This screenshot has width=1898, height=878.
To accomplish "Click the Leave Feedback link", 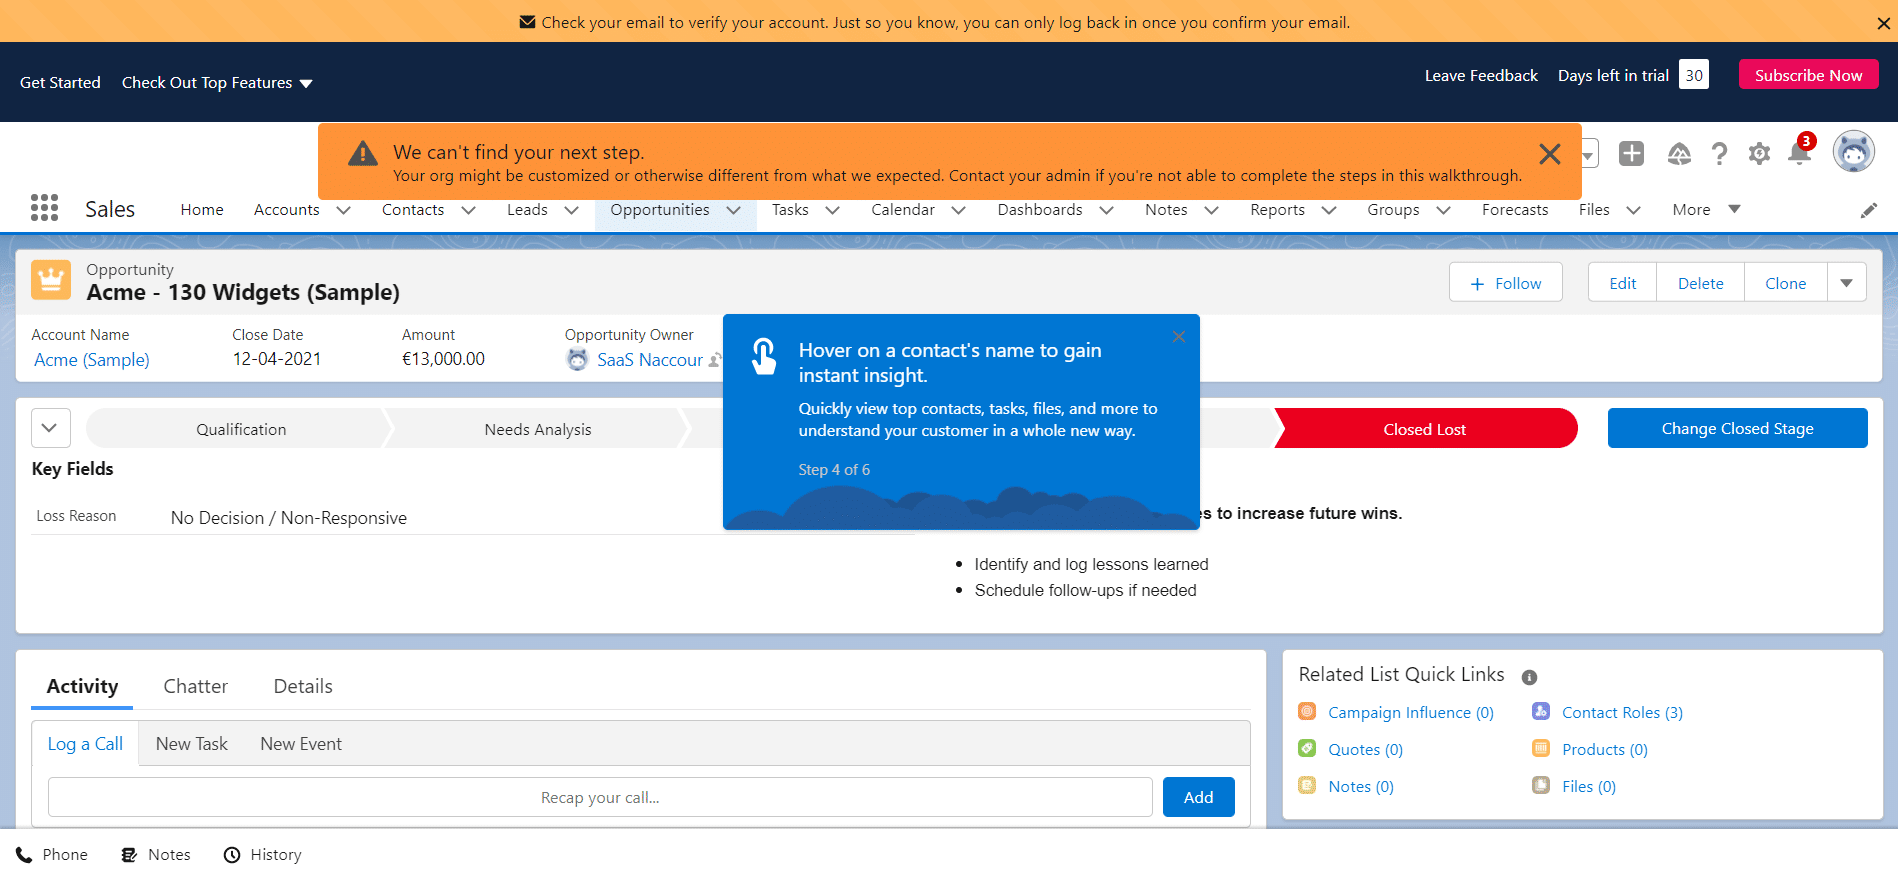I will click(x=1481, y=76).
